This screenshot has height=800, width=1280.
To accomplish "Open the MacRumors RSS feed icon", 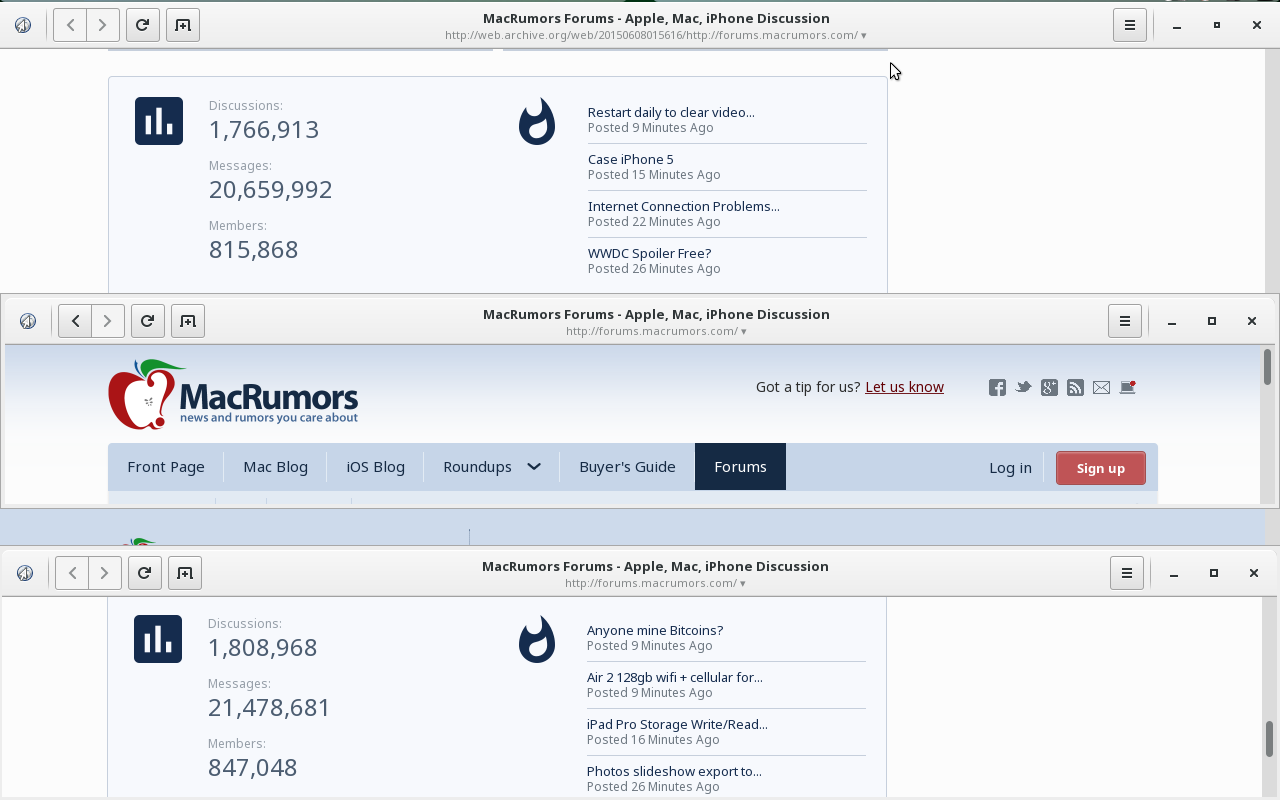I will [x=1075, y=388].
